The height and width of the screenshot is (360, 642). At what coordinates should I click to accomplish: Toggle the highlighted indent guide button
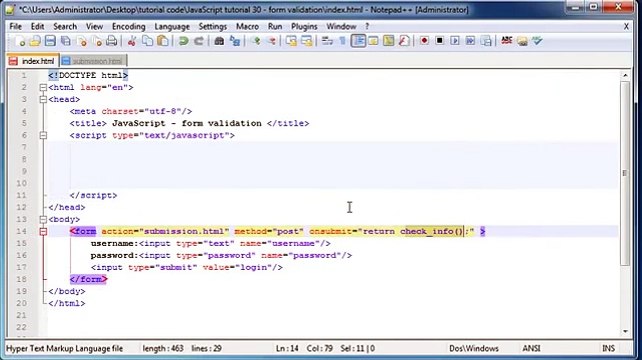pyautogui.click(x=358, y=41)
